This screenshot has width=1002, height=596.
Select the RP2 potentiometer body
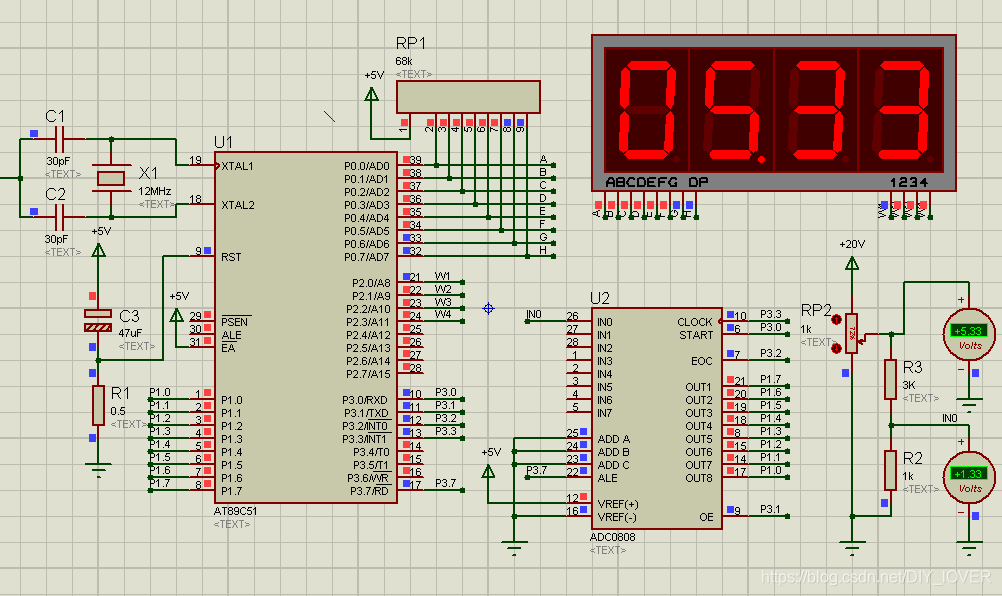[851, 333]
